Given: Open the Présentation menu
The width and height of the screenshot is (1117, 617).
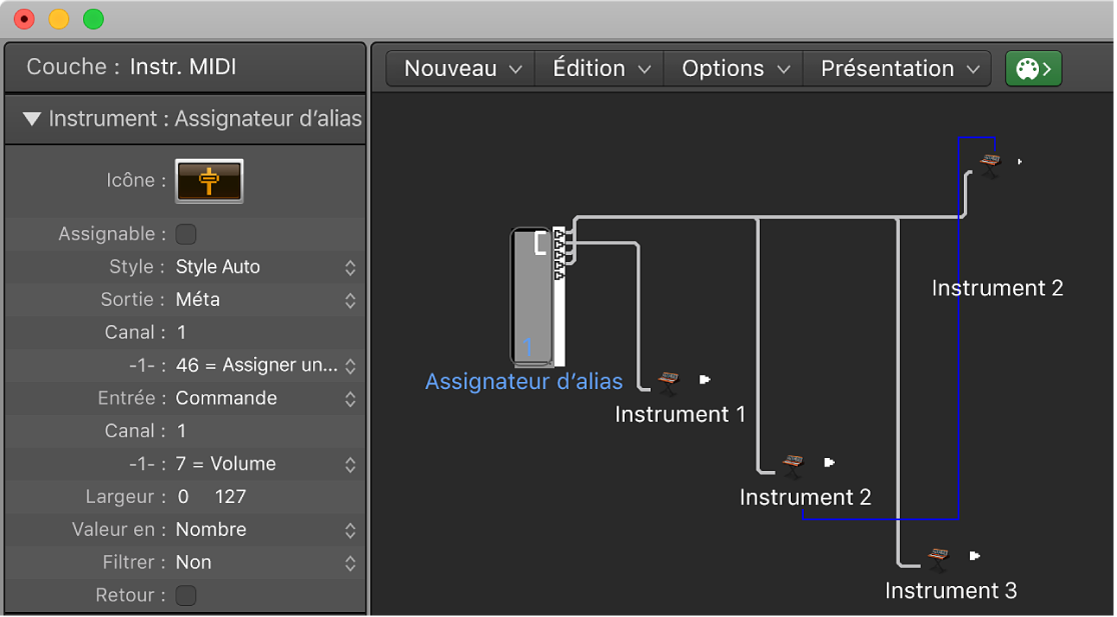Looking at the screenshot, I should [x=898, y=69].
